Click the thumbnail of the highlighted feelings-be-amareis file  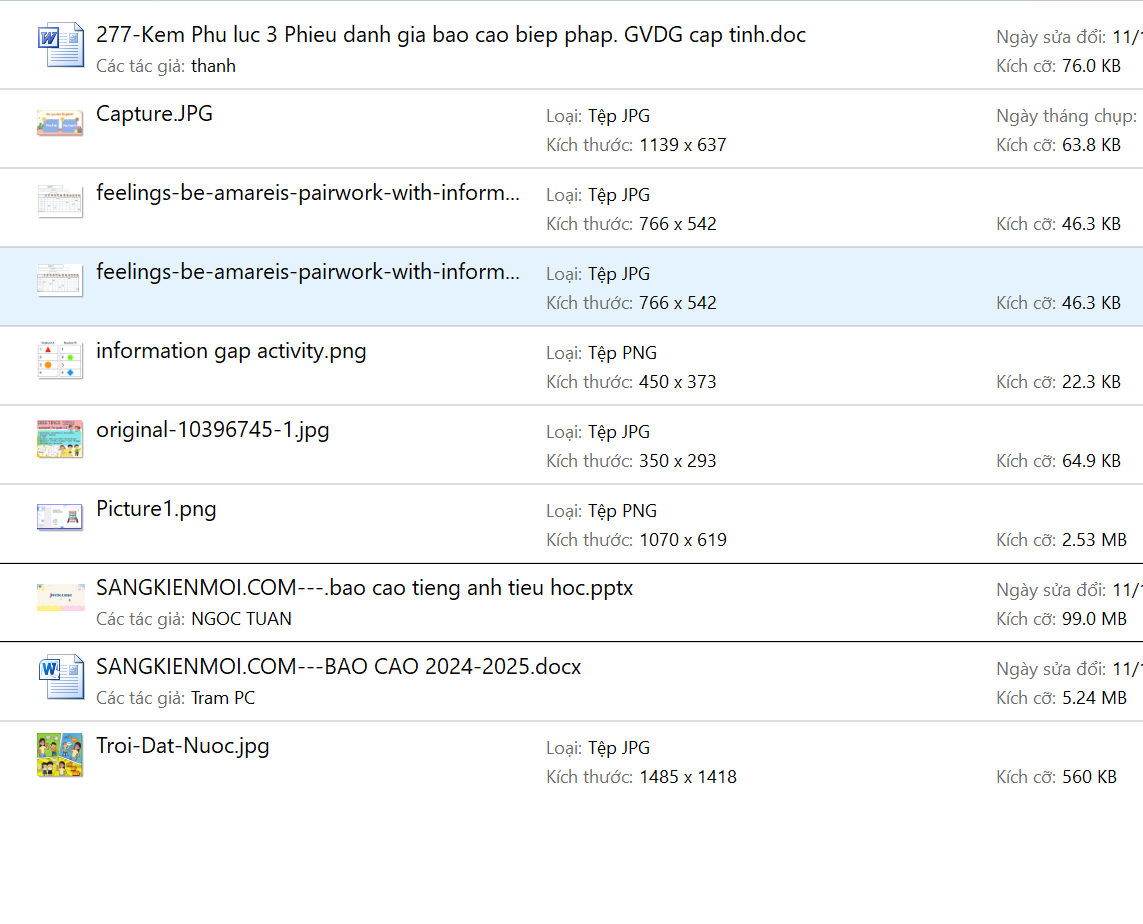(x=60, y=280)
